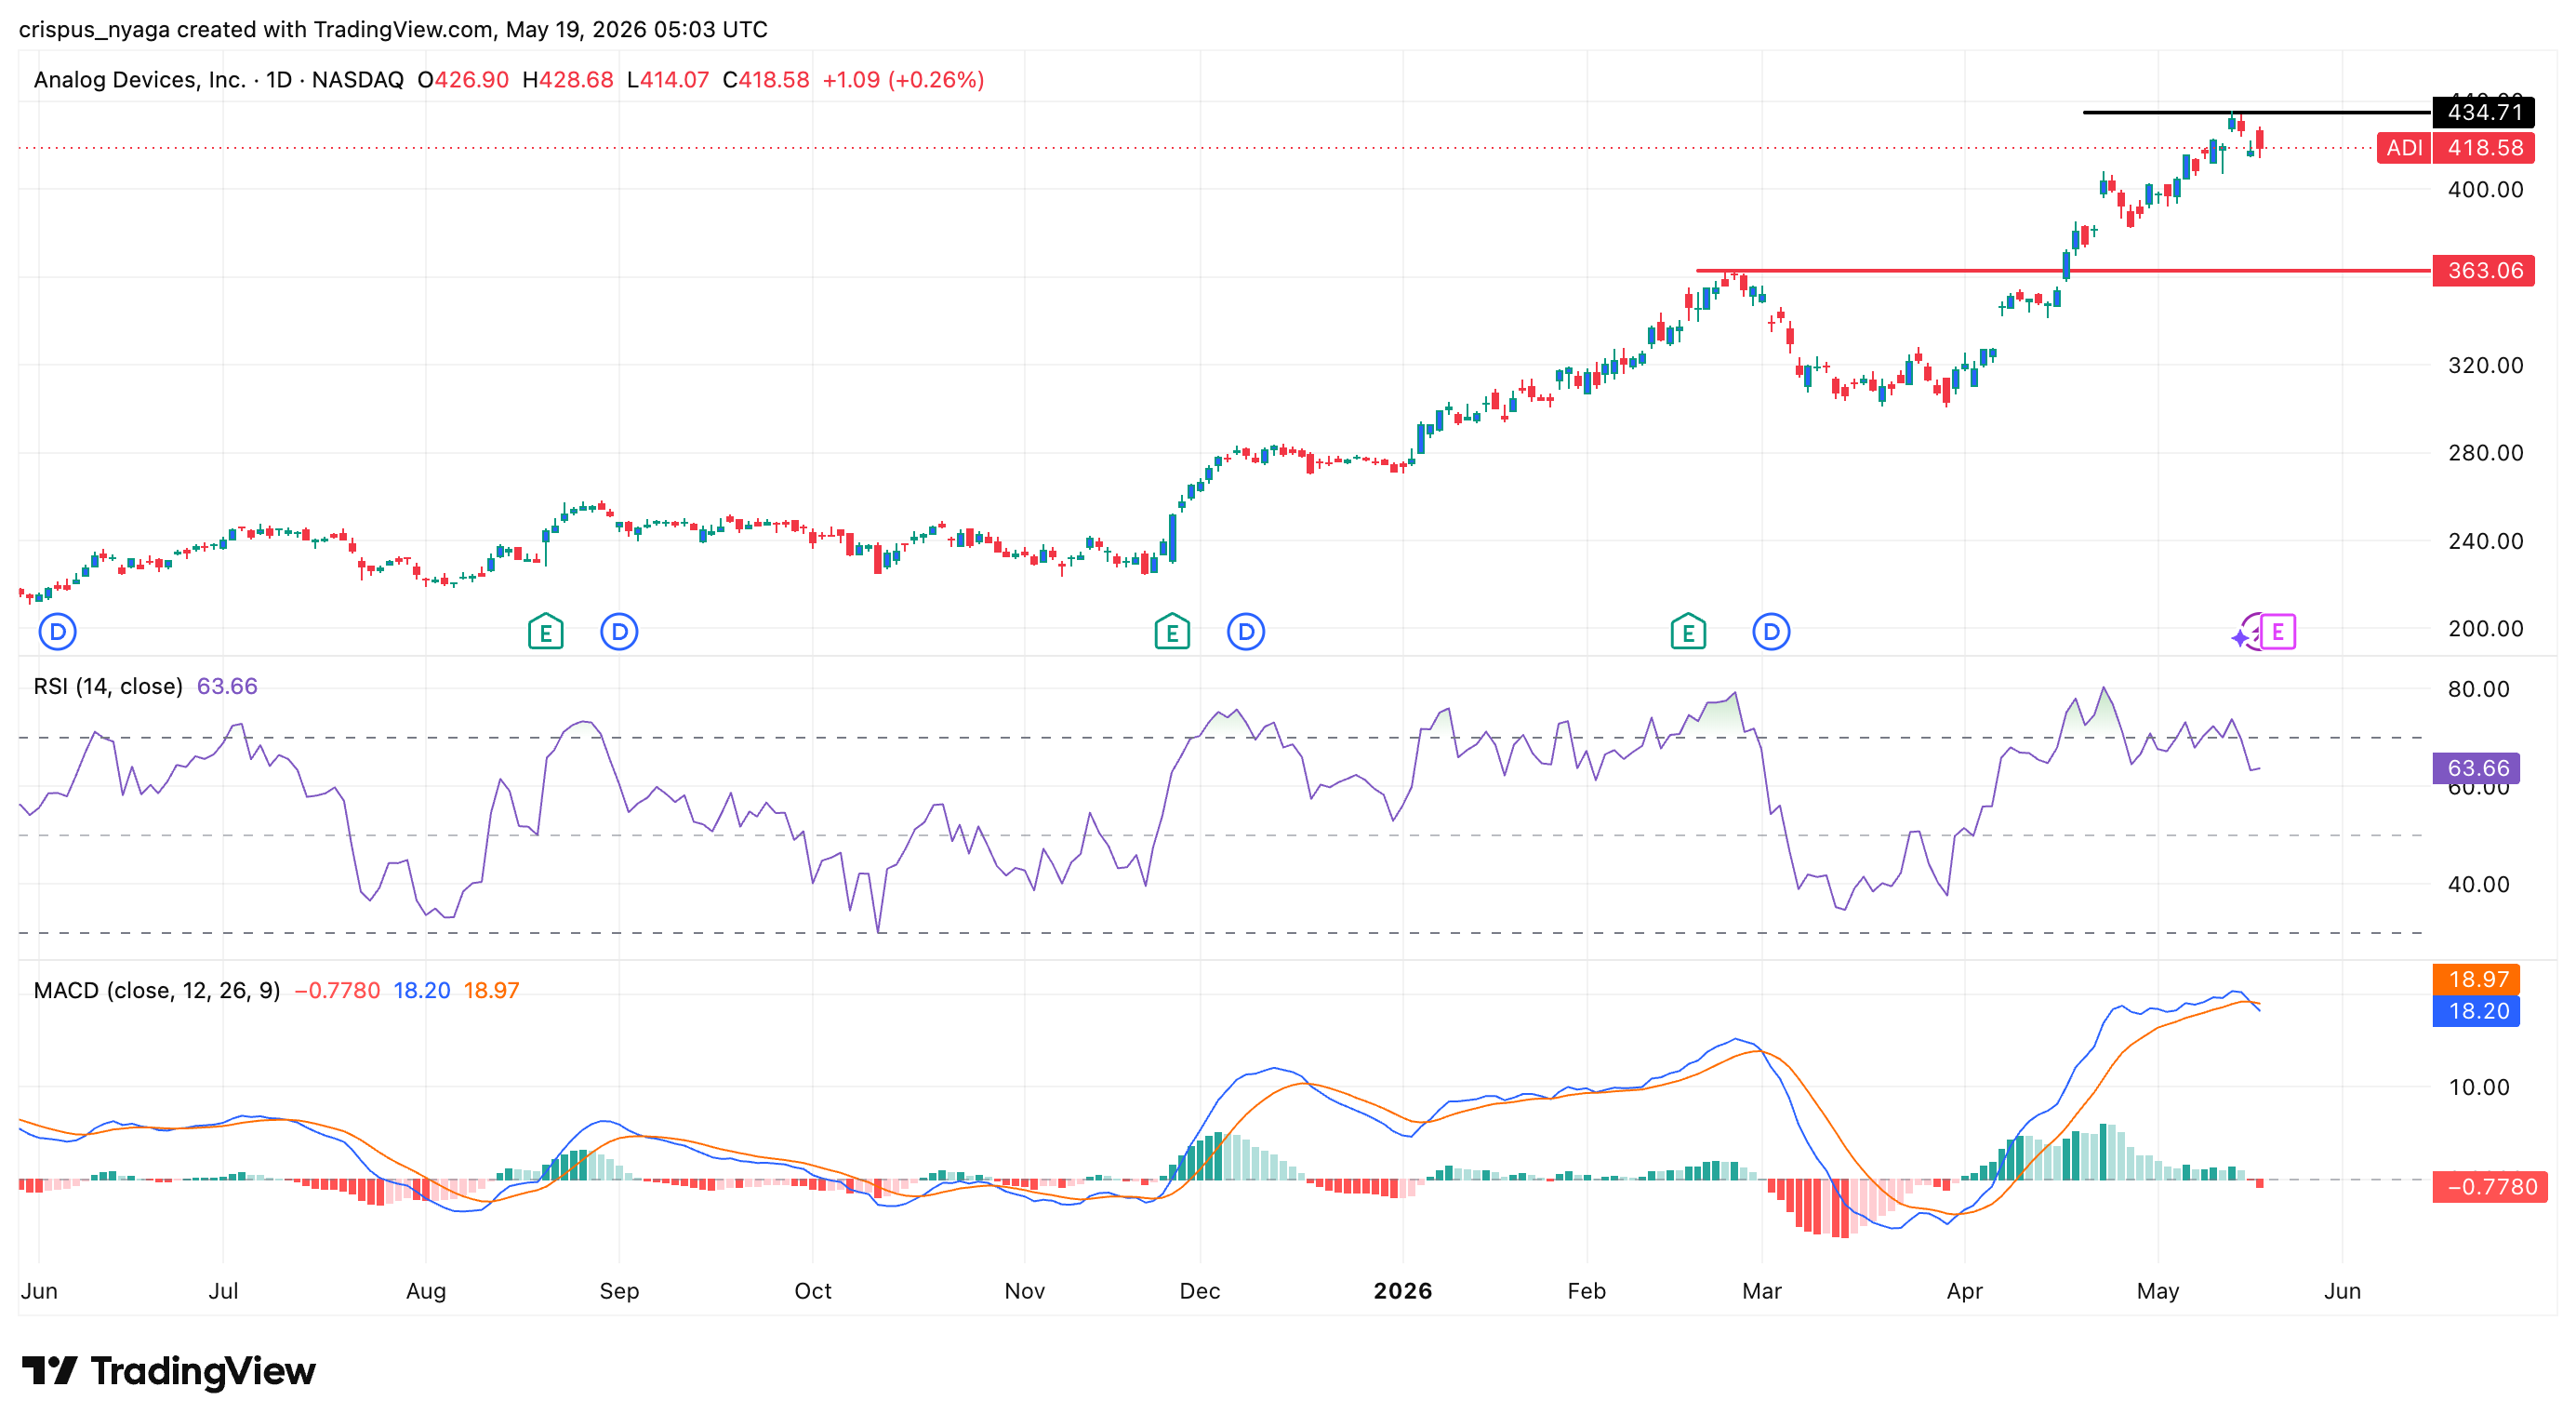Click the open value O426.90

click(x=463, y=80)
